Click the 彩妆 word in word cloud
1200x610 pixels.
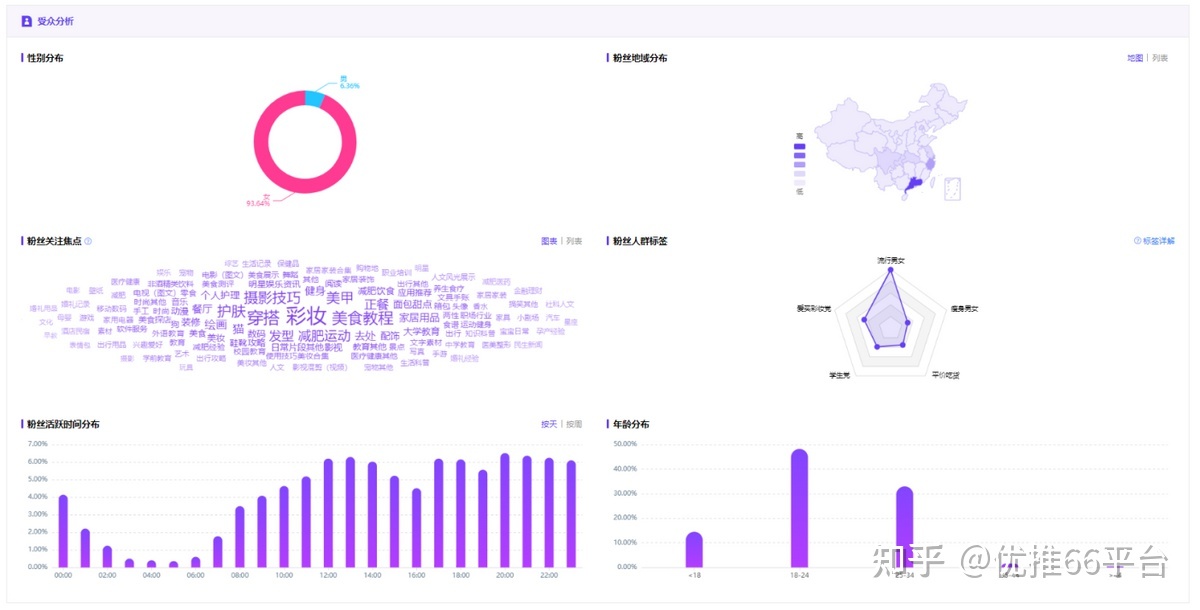tap(306, 316)
